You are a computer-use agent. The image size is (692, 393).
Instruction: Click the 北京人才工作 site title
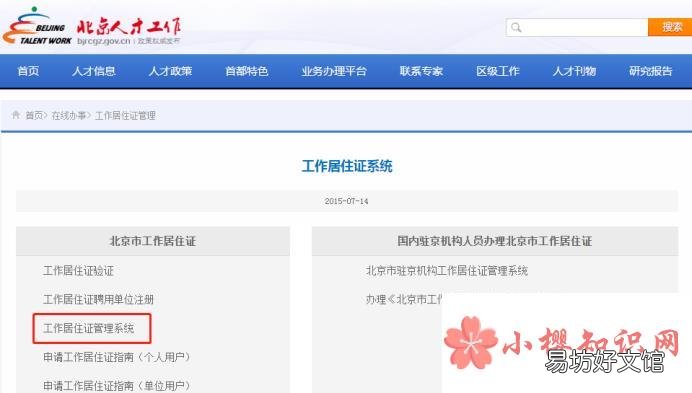[x=128, y=27]
